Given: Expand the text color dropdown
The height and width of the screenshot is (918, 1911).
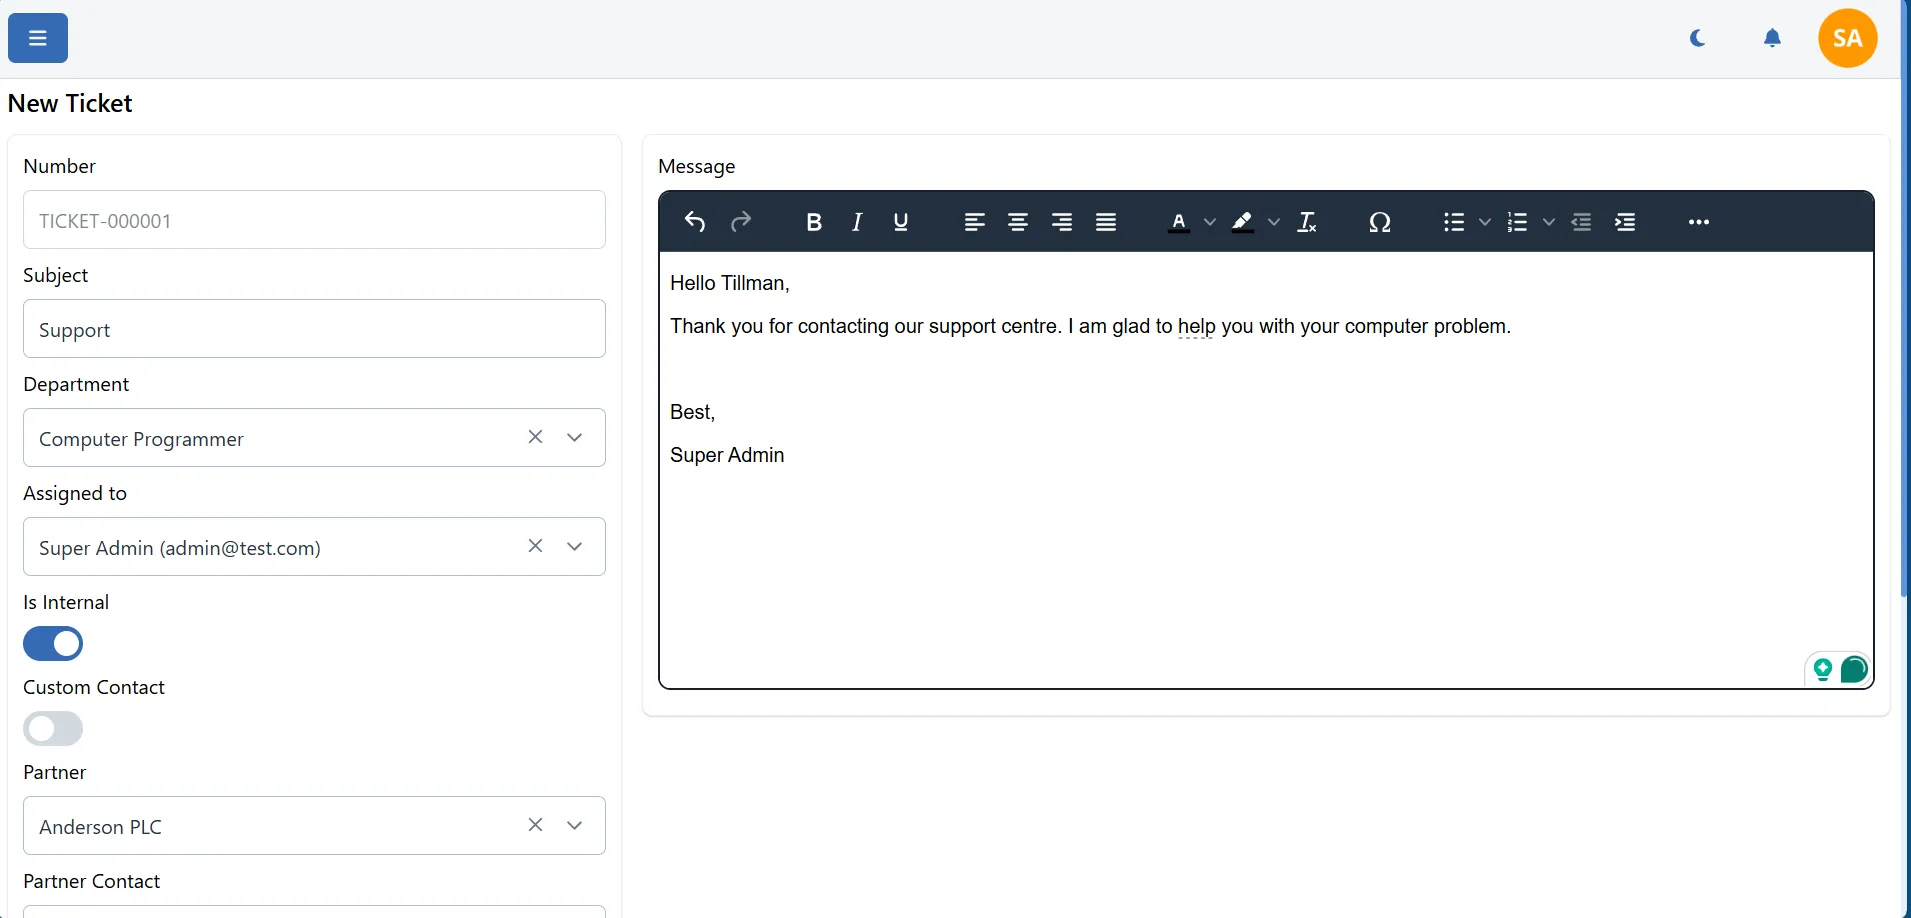Looking at the screenshot, I should coord(1211,222).
